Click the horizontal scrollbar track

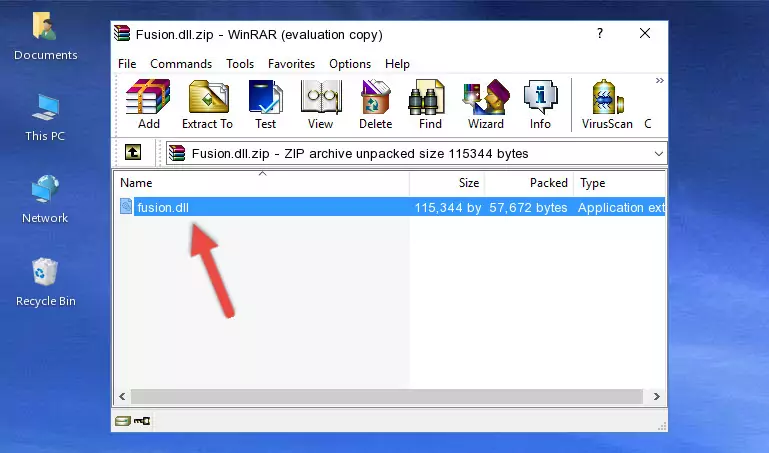[x=386, y=396]
